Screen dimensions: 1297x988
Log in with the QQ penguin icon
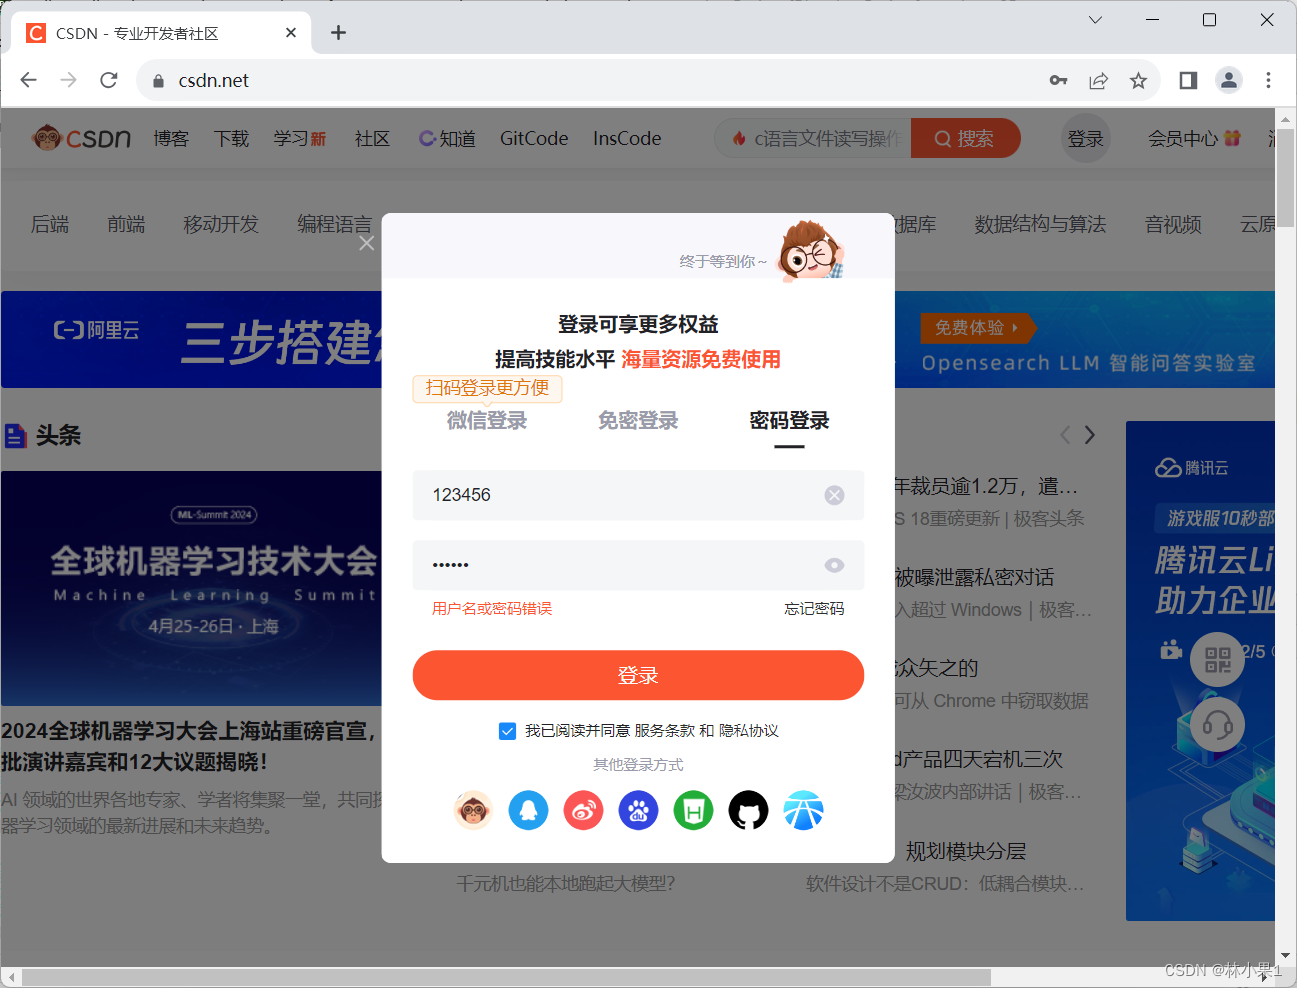point(528,810)
